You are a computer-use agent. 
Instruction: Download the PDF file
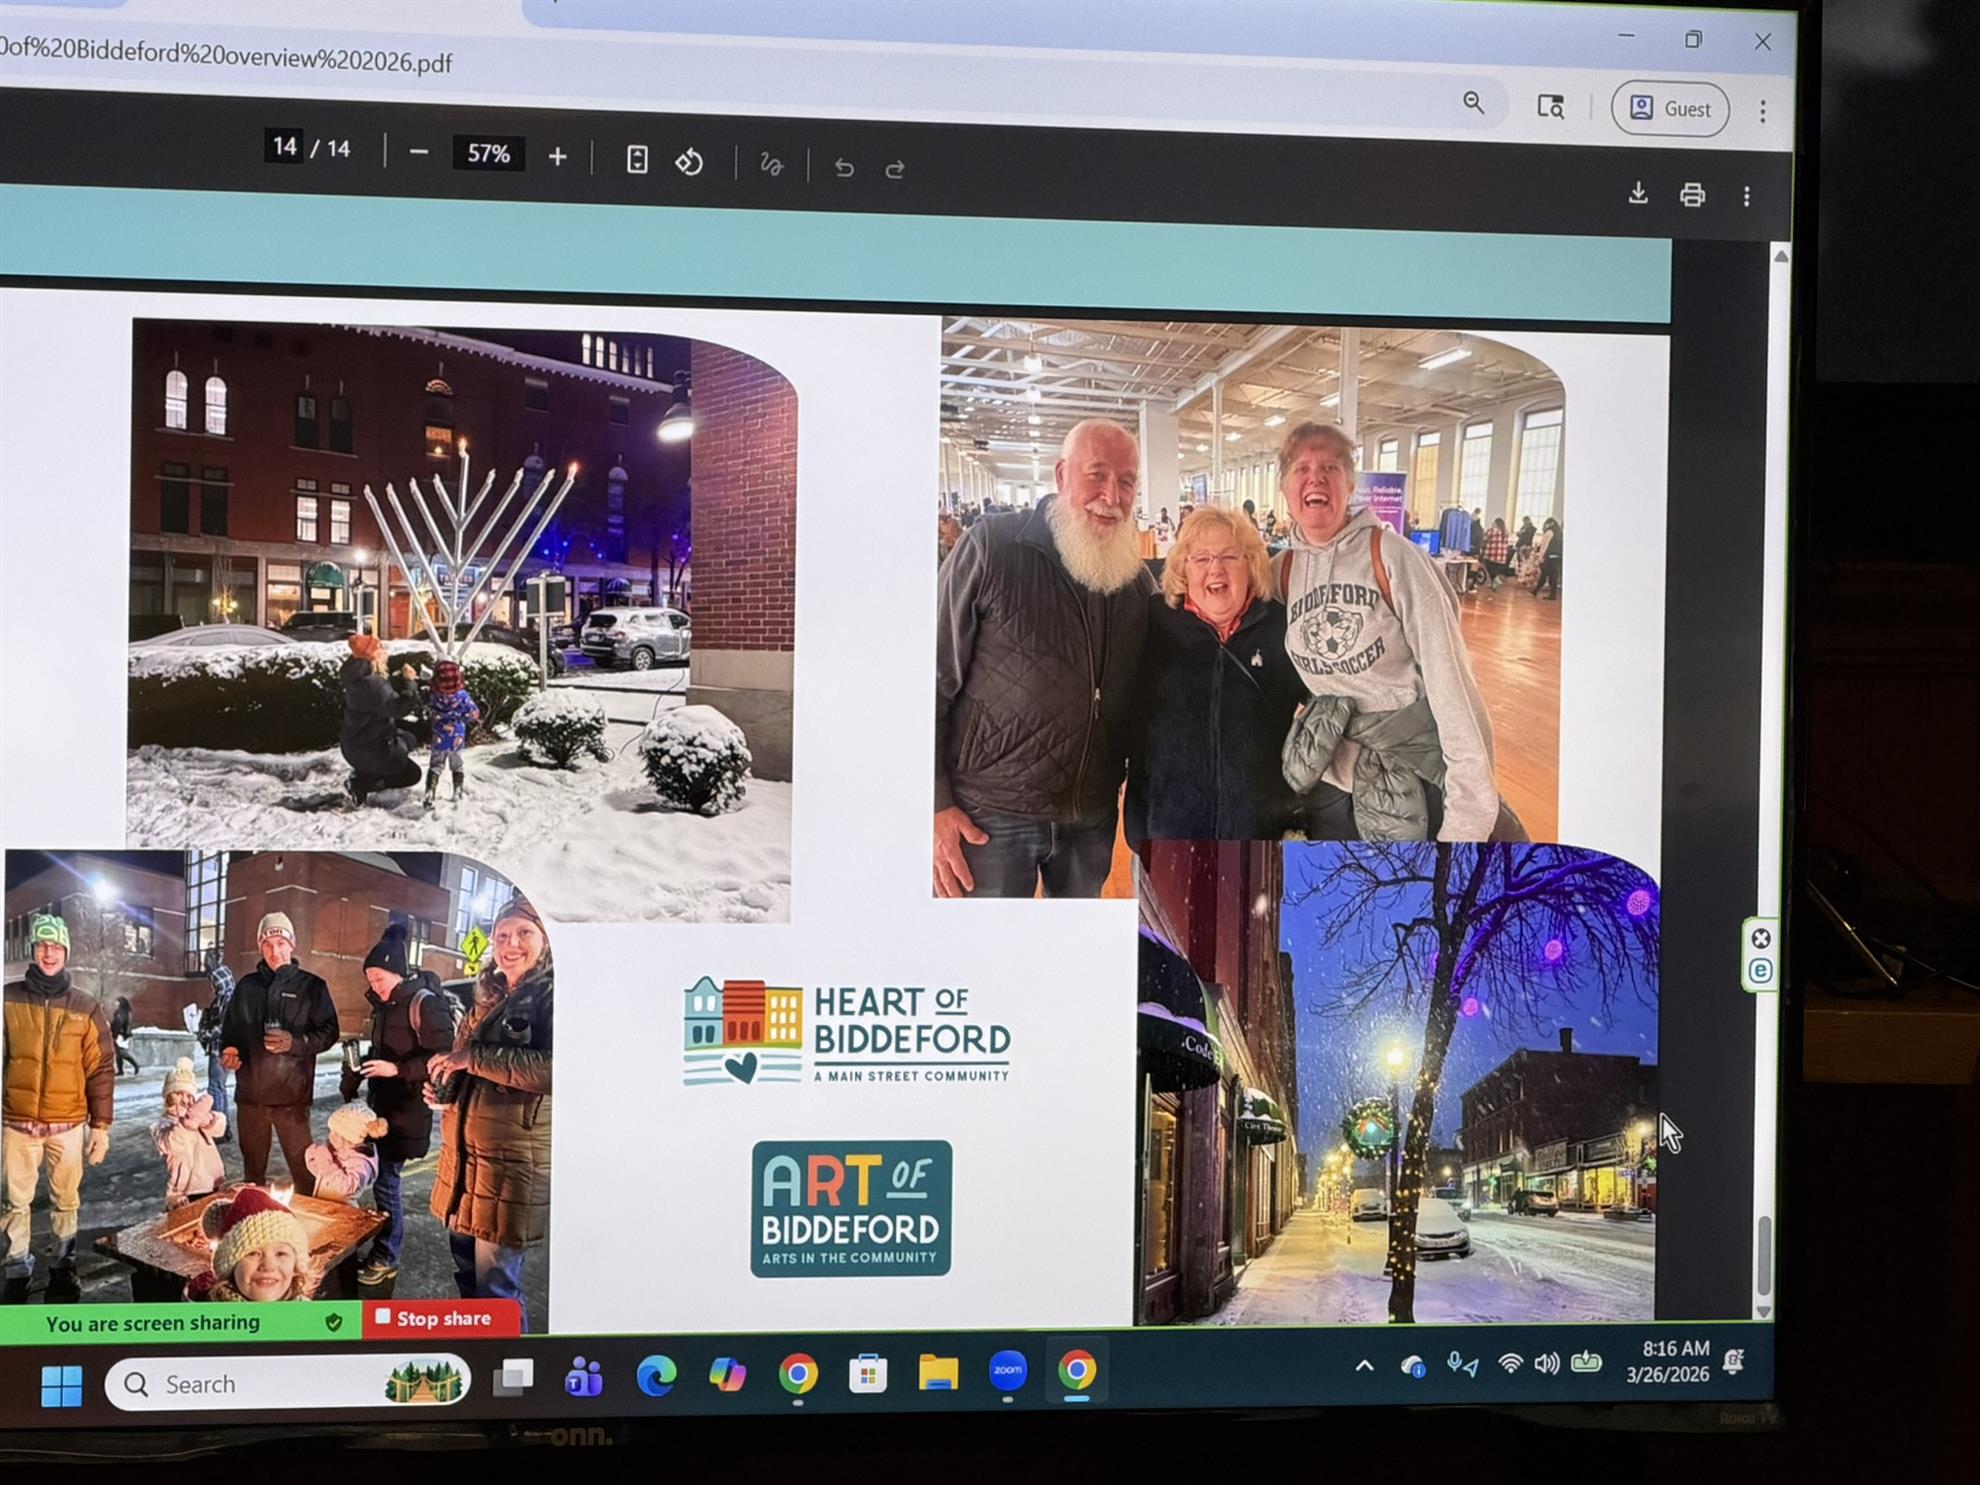click(x=1638, y=193)
